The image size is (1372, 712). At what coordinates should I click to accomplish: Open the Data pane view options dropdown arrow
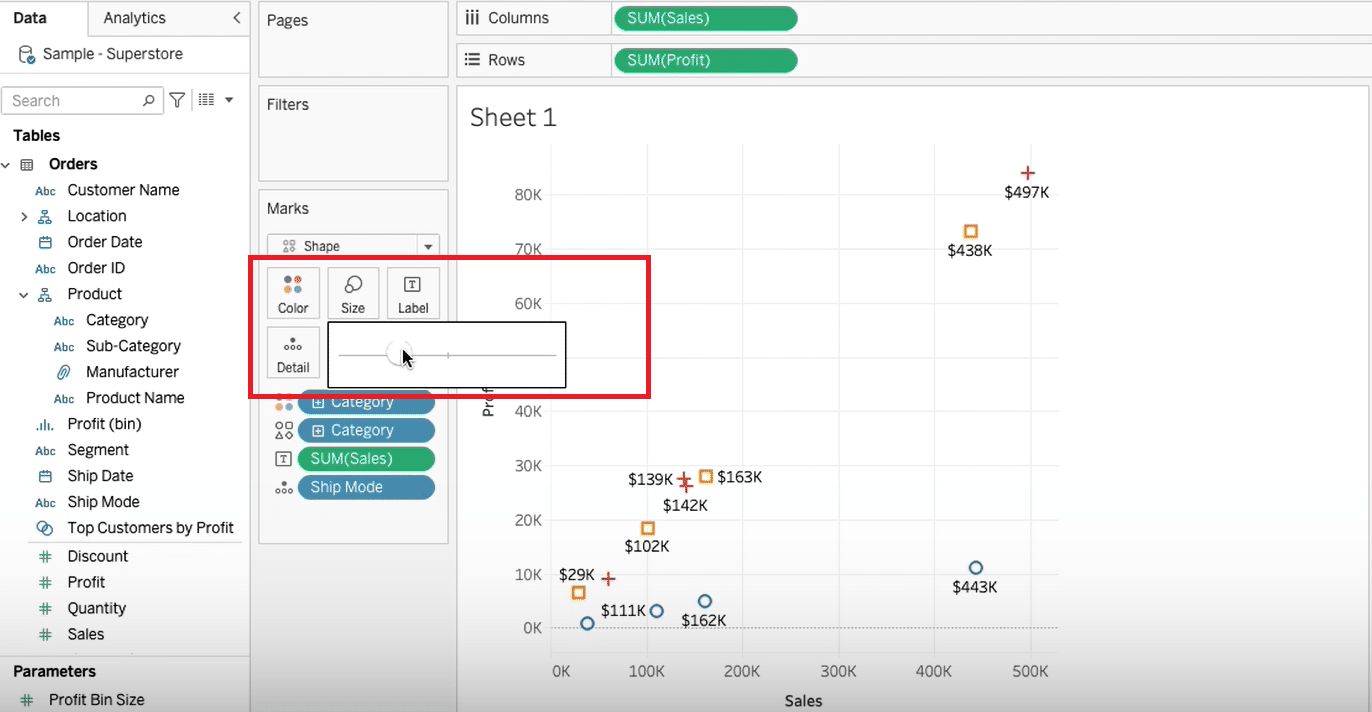(x=229, y=100)
